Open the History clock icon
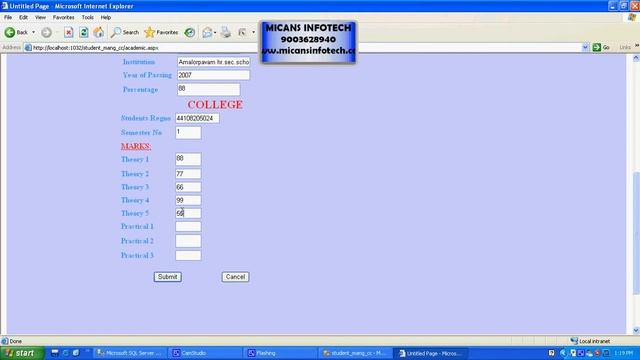Screen dimensions: 640x360 (189, 32)
